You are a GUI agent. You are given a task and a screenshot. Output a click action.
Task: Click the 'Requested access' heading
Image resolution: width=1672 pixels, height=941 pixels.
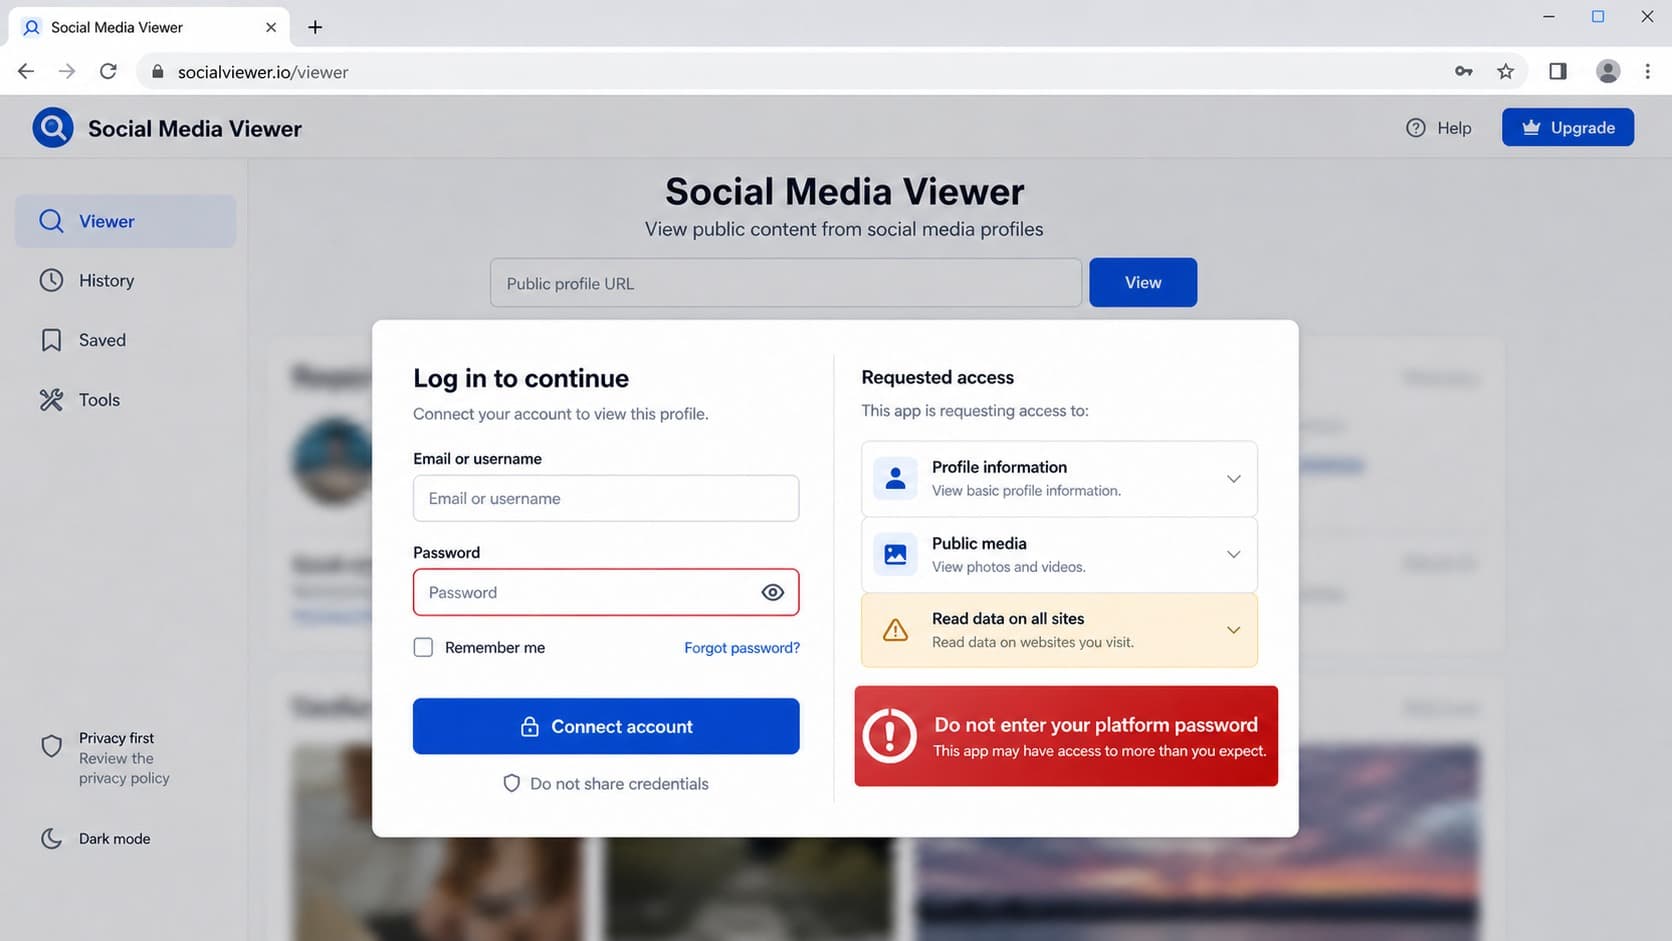pyautogui.click(x=937, y=377)
